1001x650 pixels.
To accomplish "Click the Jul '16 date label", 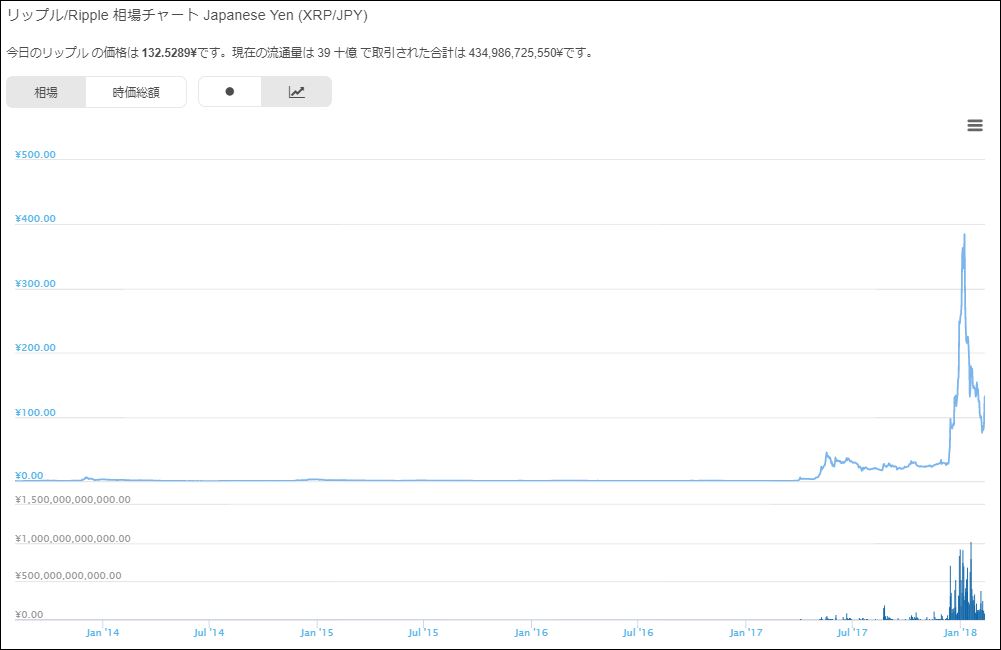I will click(x=638, y=632).
